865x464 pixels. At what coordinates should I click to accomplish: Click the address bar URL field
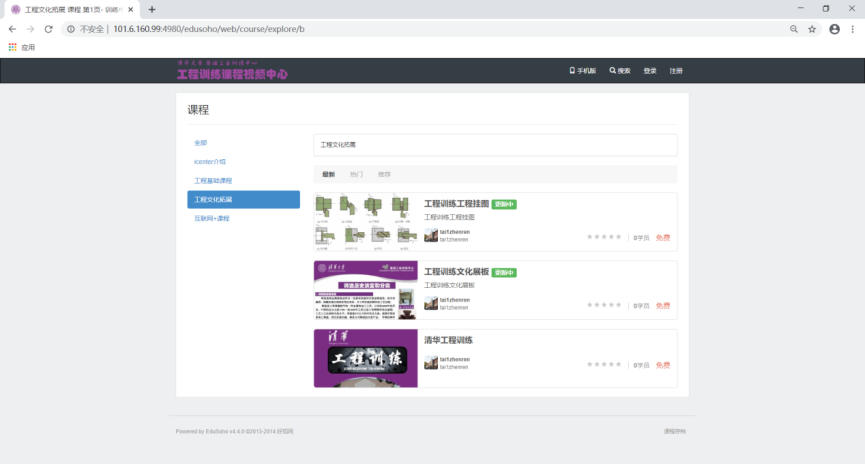point(441,29)
